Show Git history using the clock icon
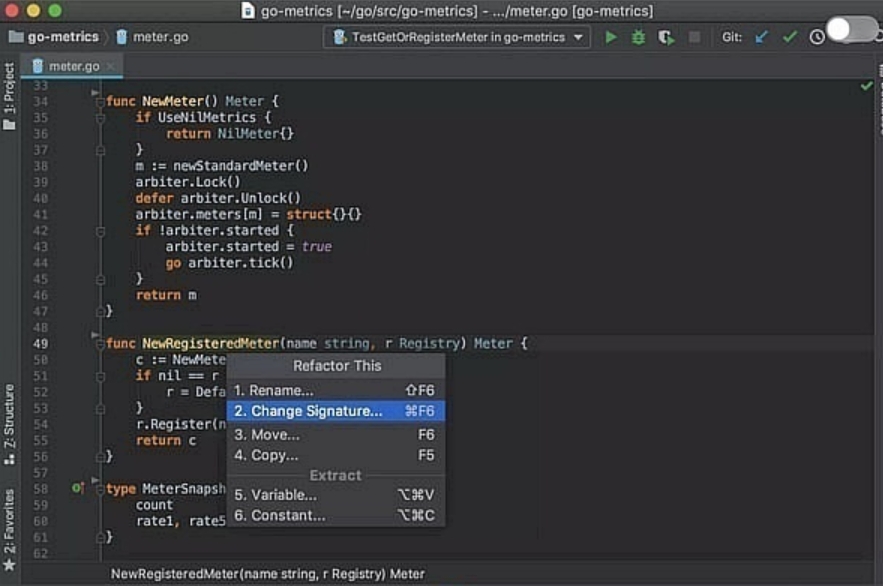 pos(817,37)
